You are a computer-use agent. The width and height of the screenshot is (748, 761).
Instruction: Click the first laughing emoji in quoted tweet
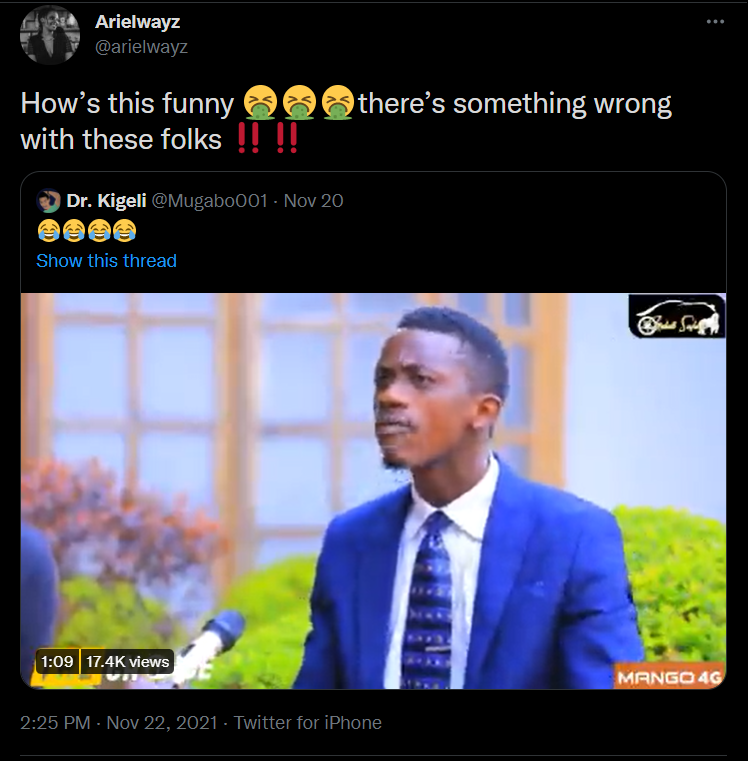point(48,232)
